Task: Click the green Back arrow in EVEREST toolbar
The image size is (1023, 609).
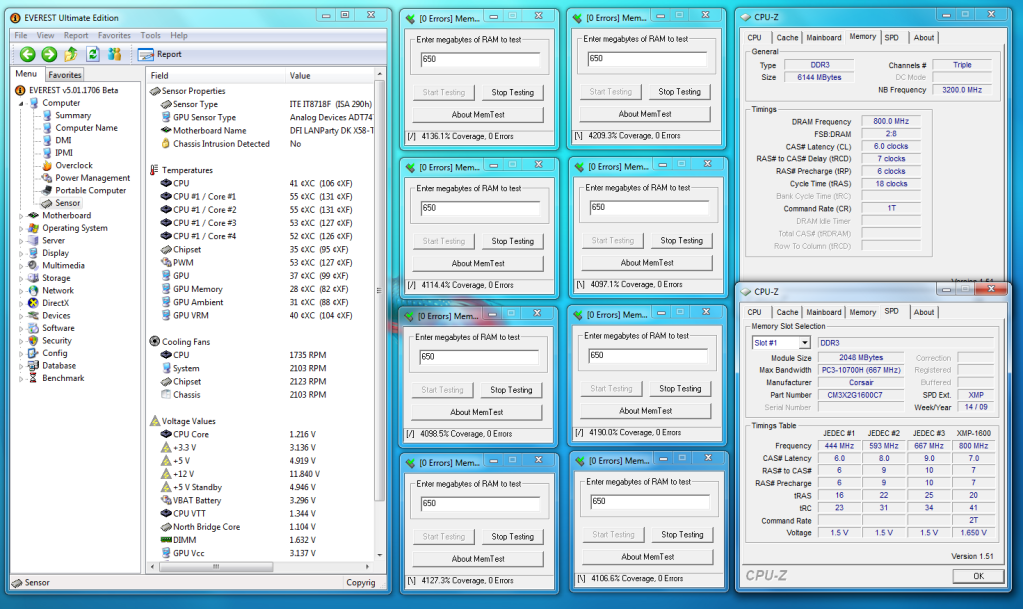Action: click(27, 54)
